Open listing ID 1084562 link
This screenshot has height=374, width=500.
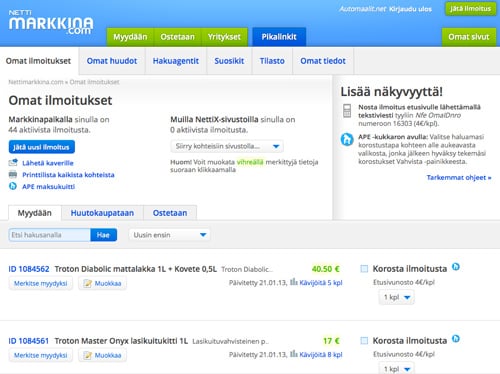click(x=29, y=269)
